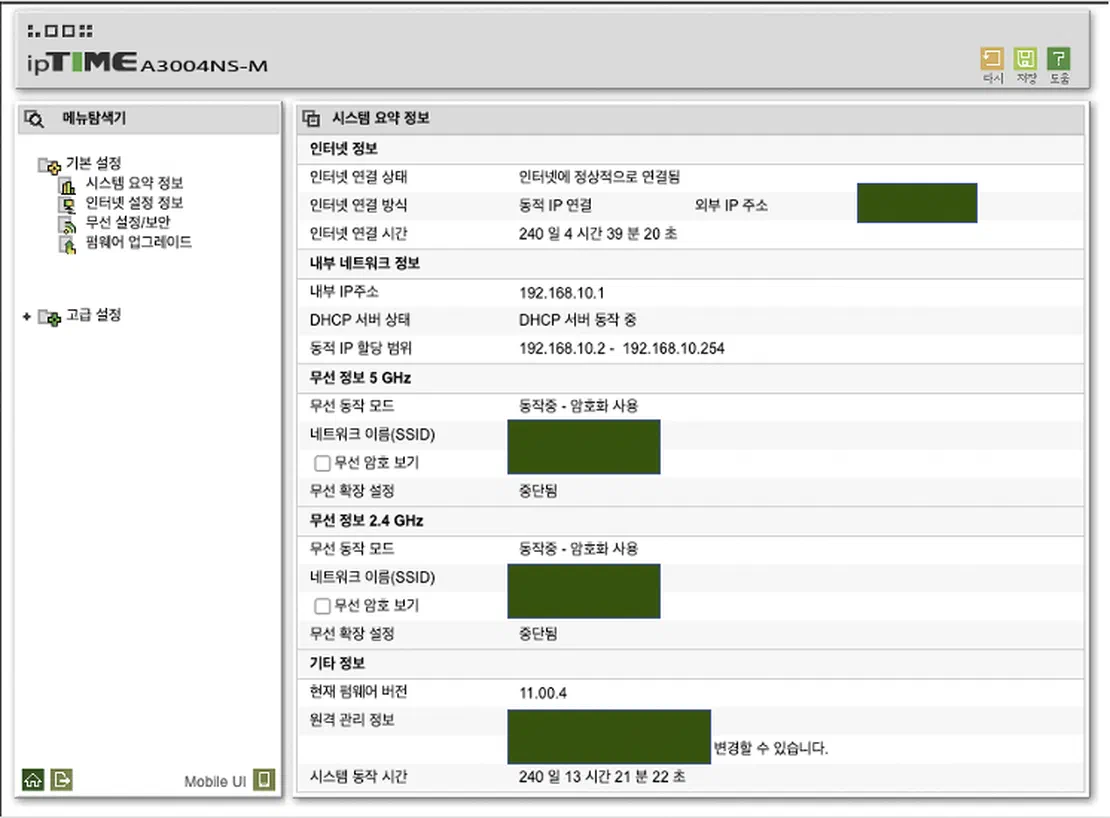Log out using the exit arrow icon
The height and width of the screenshot is (818, 1110).
(x=62, y=780)
